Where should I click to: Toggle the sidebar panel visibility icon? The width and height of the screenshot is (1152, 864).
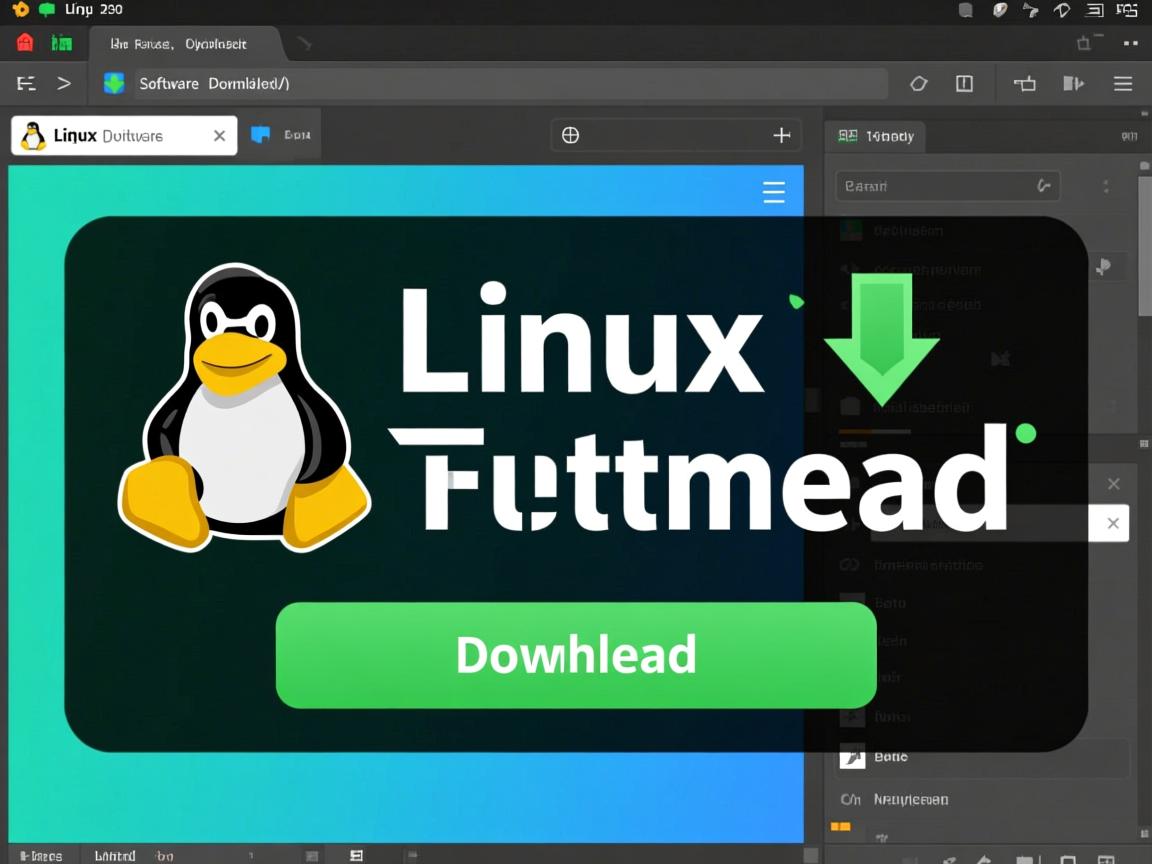click(1073, 83)
